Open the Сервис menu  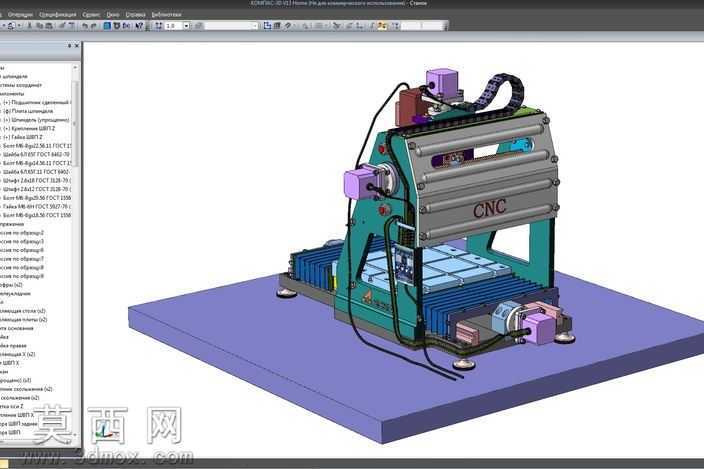coord(91,14)
